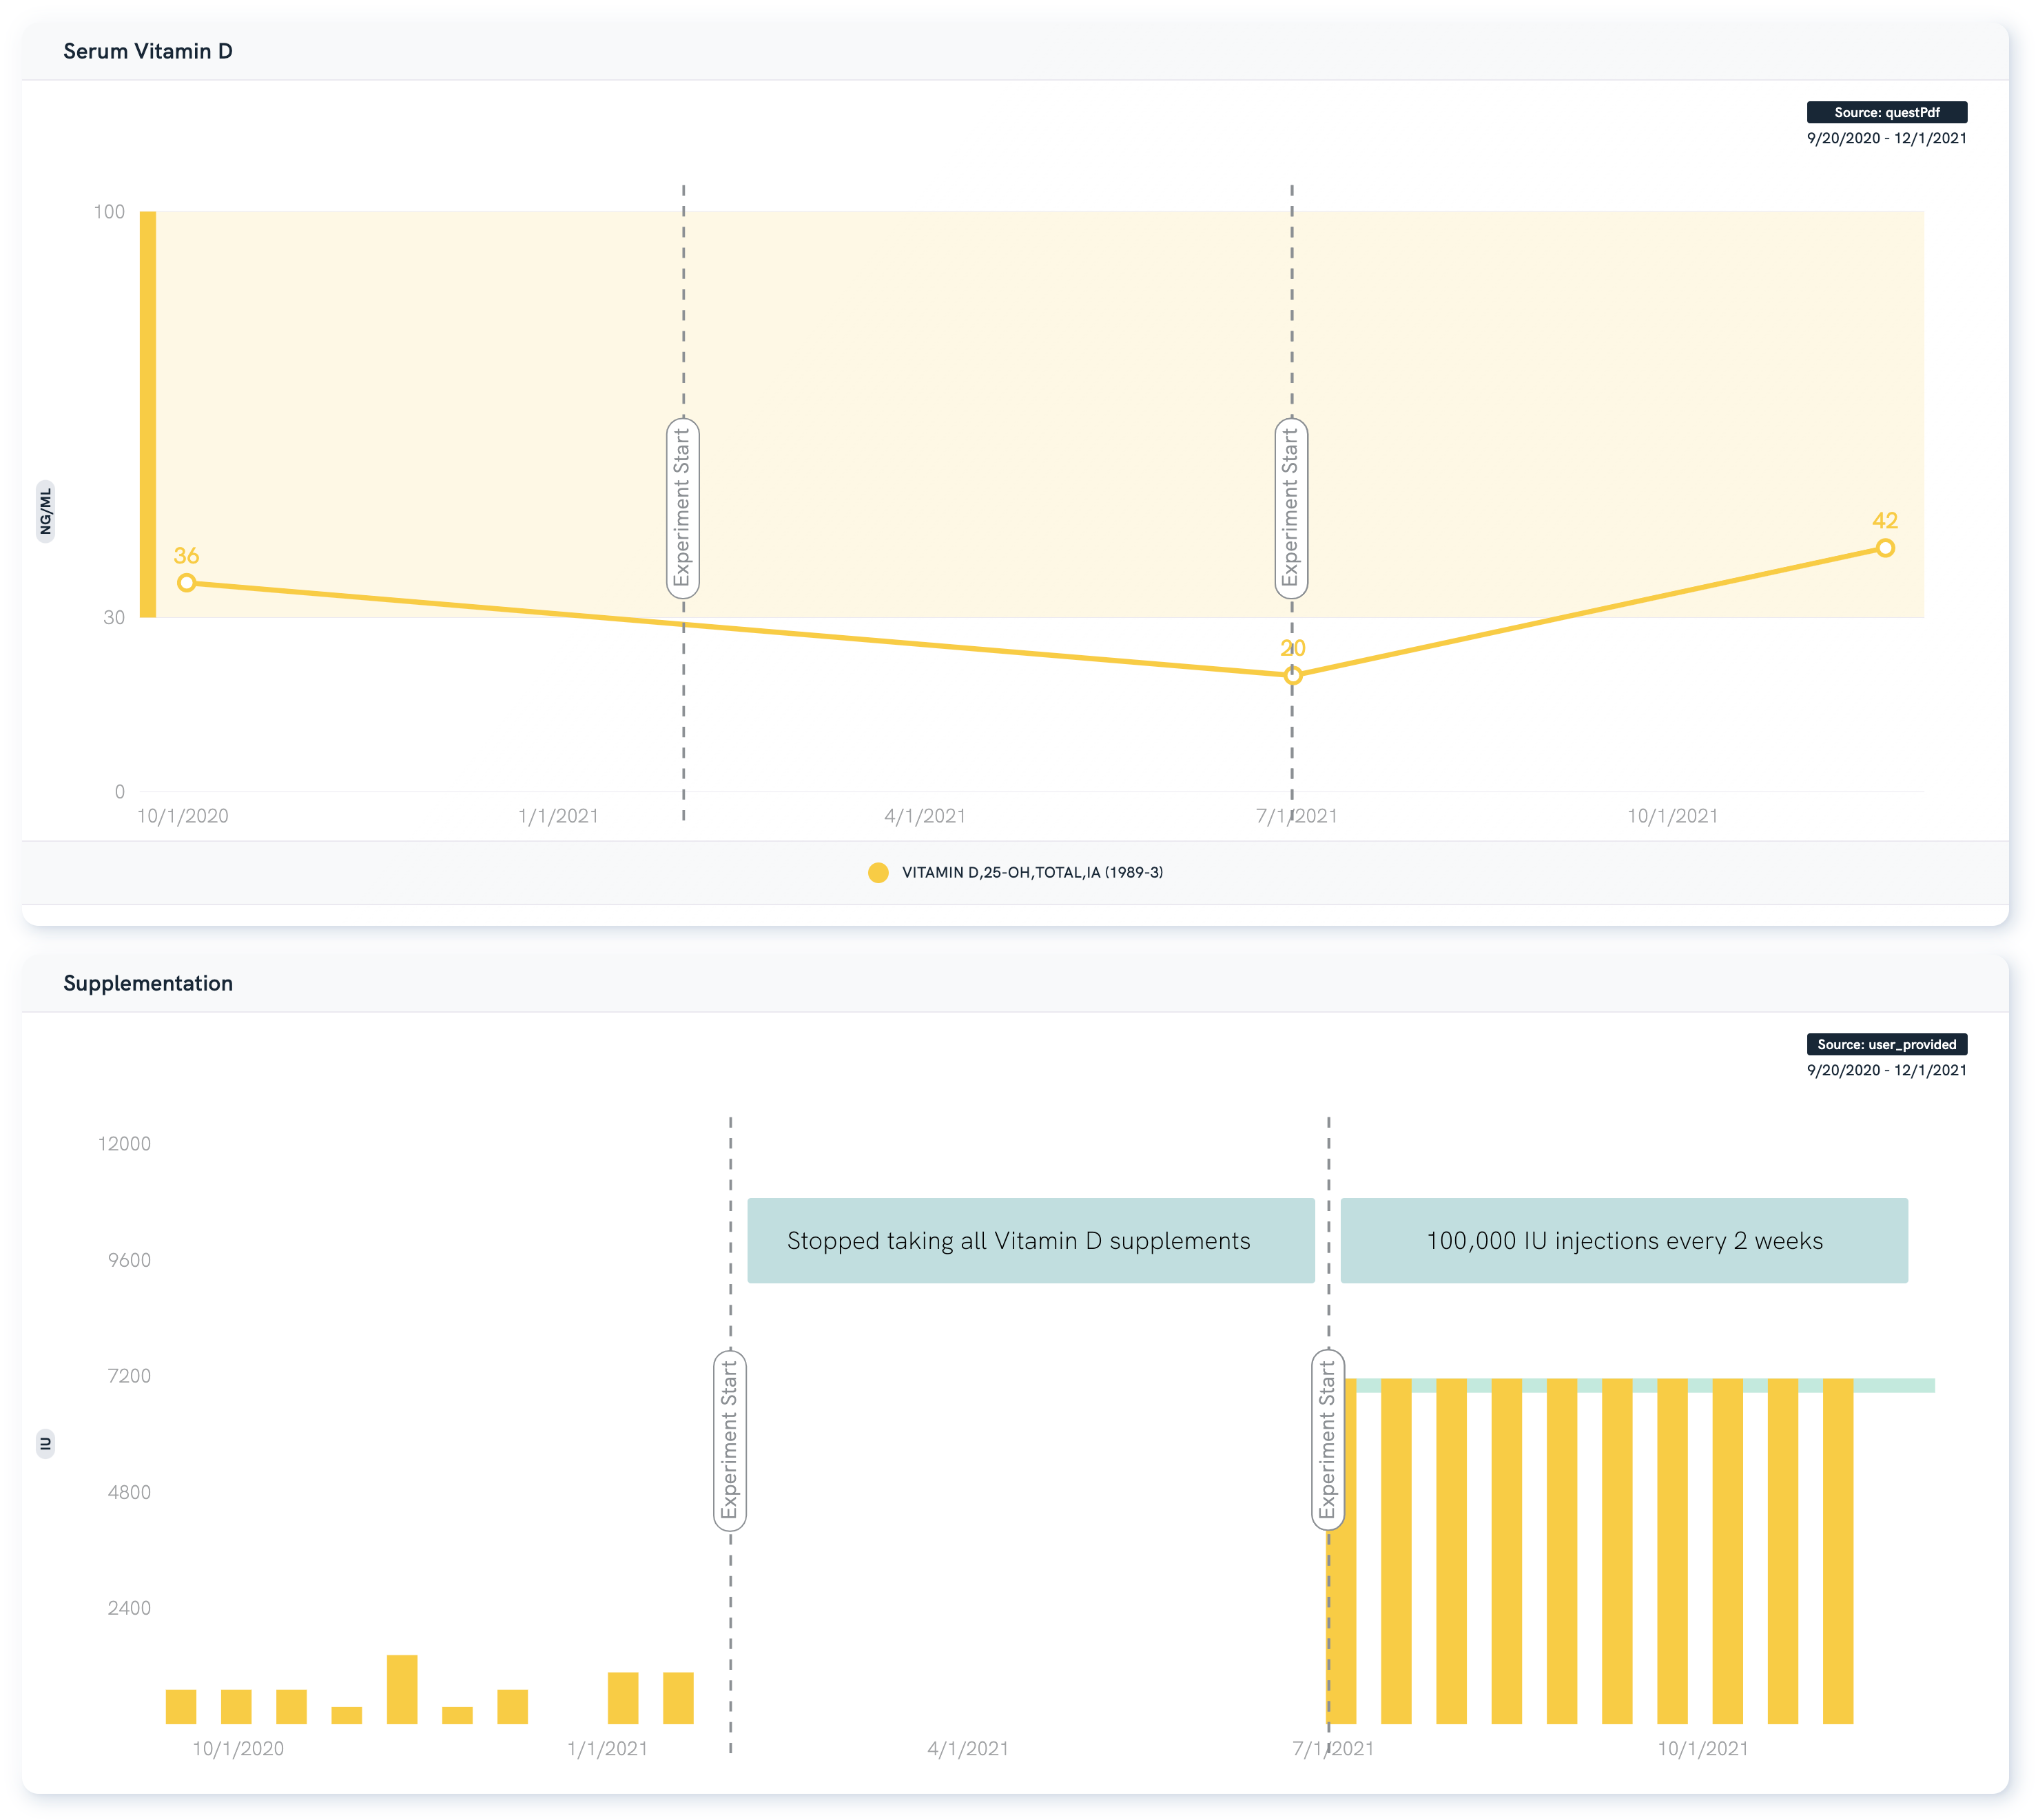The image size is (2038, 1820).
Task: Click the last tall injection bar after 10/1/2021
Action: click(1838, 1551)
